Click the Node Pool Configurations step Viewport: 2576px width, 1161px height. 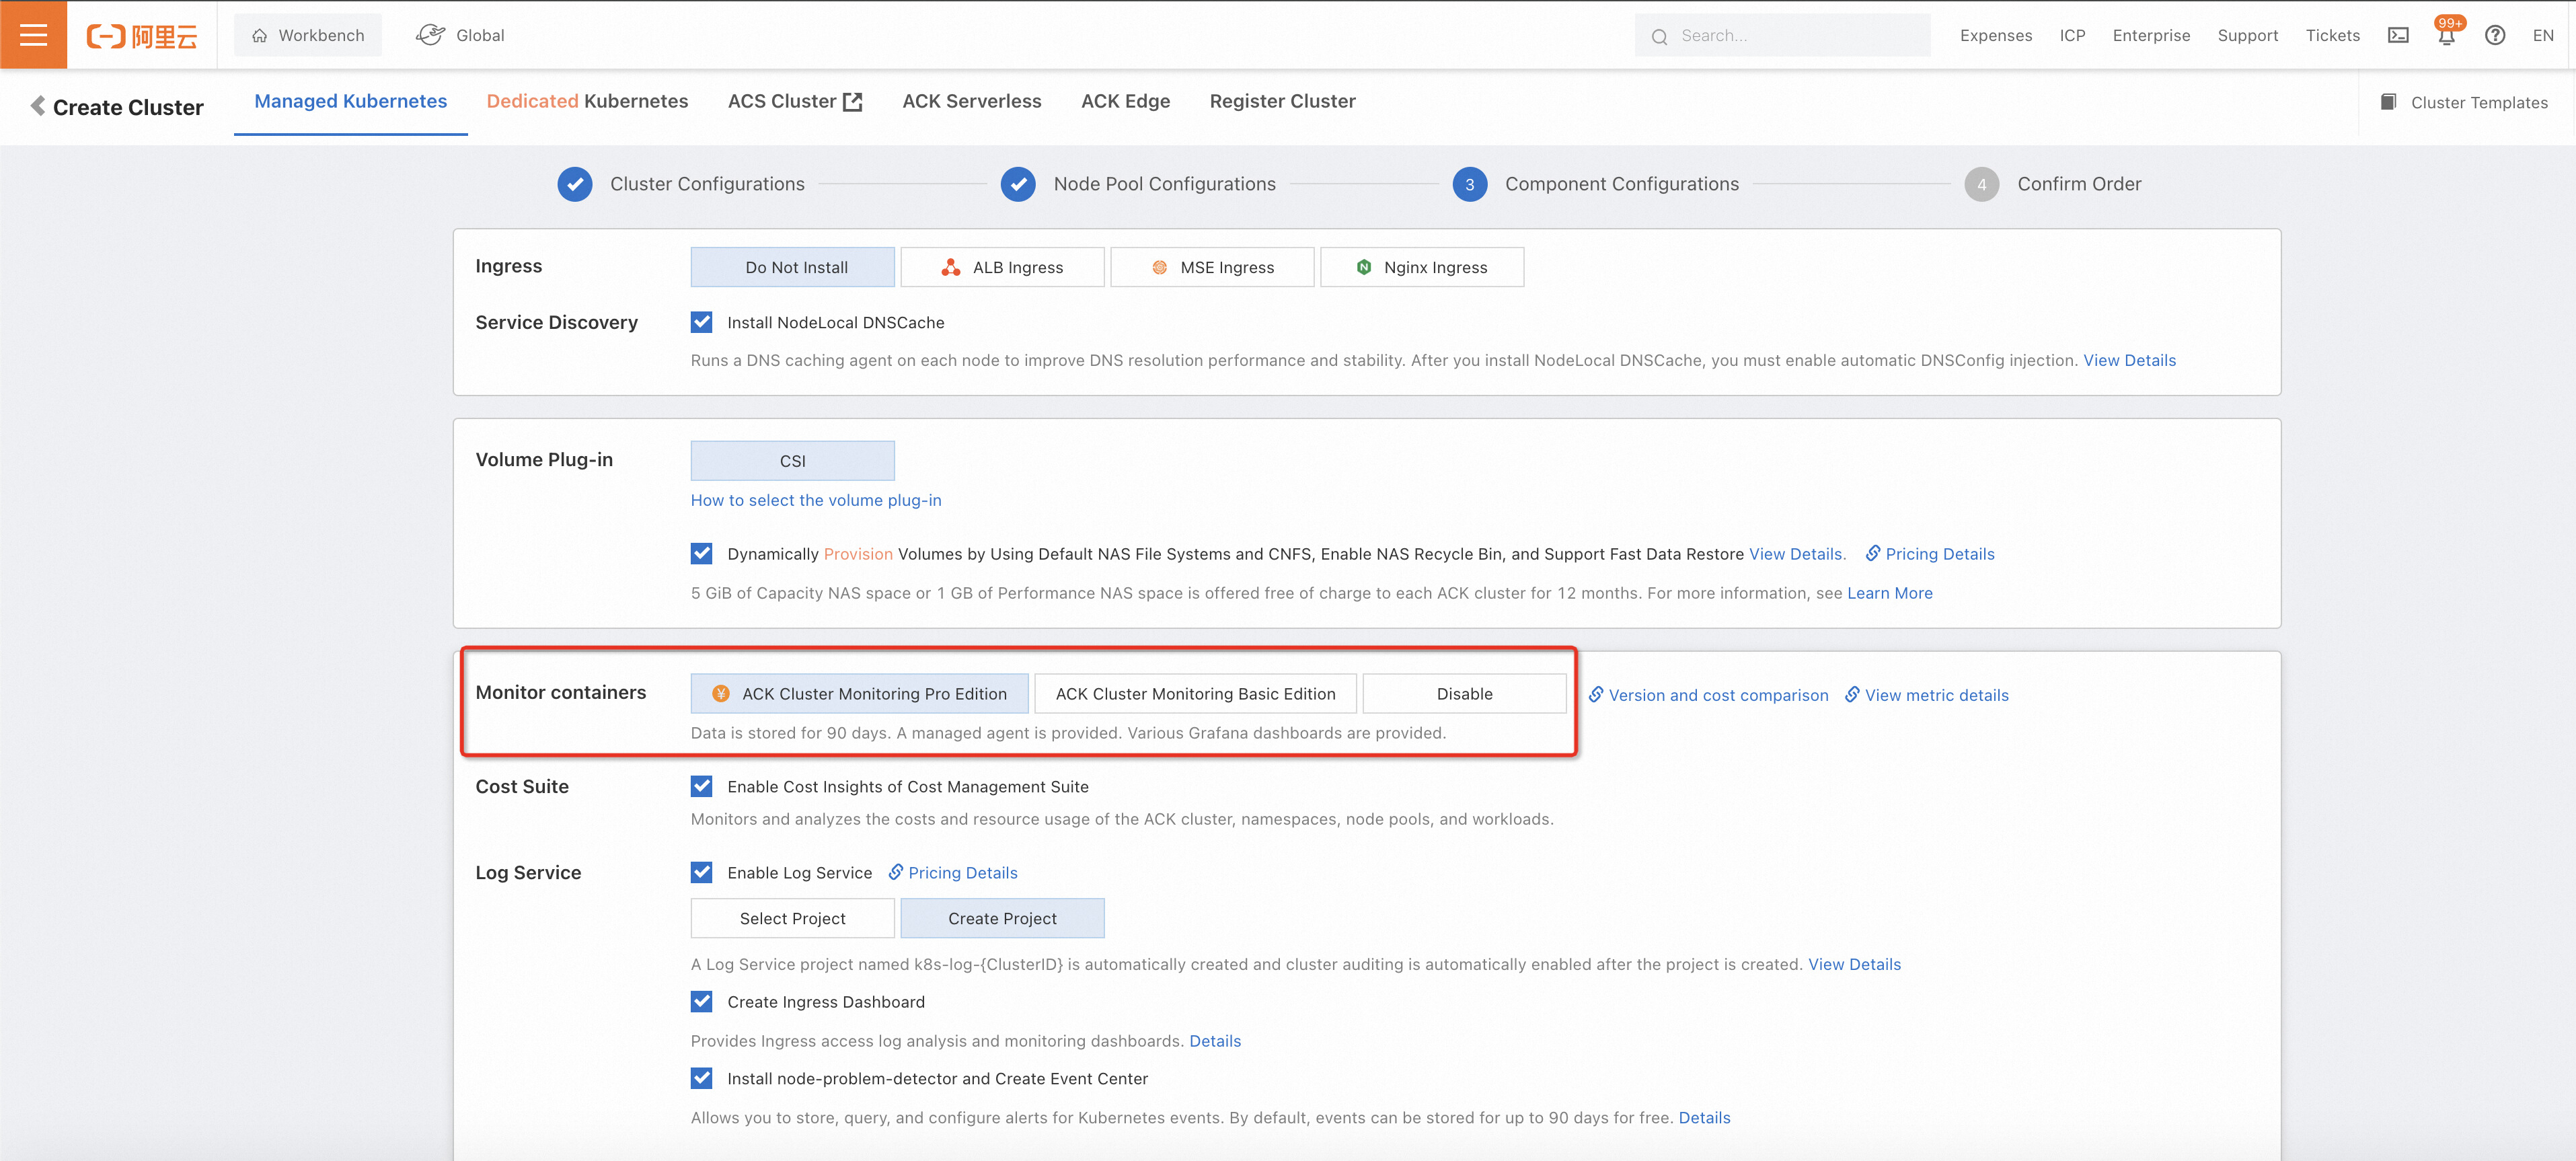coord(1163,184)
